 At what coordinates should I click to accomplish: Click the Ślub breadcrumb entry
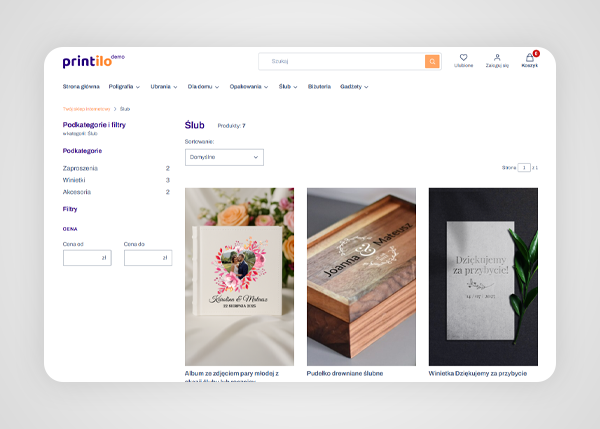pyautogui.click(x=125, y=109)
